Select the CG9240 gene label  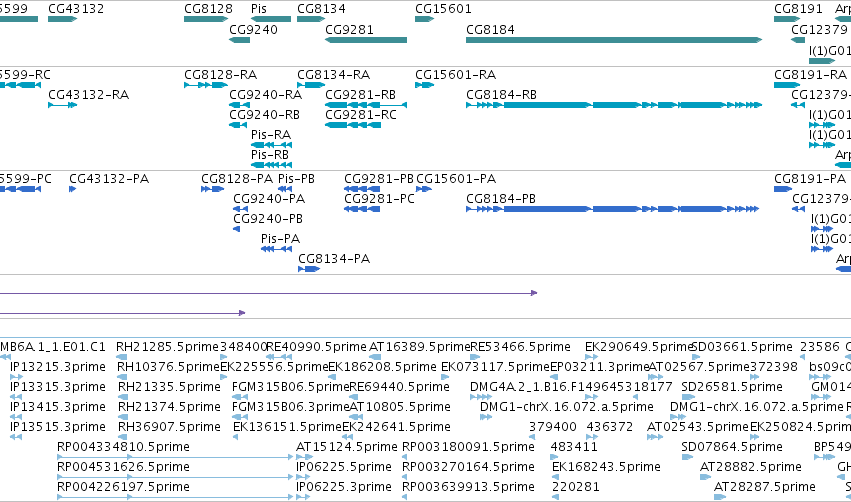tap(253, 30)
